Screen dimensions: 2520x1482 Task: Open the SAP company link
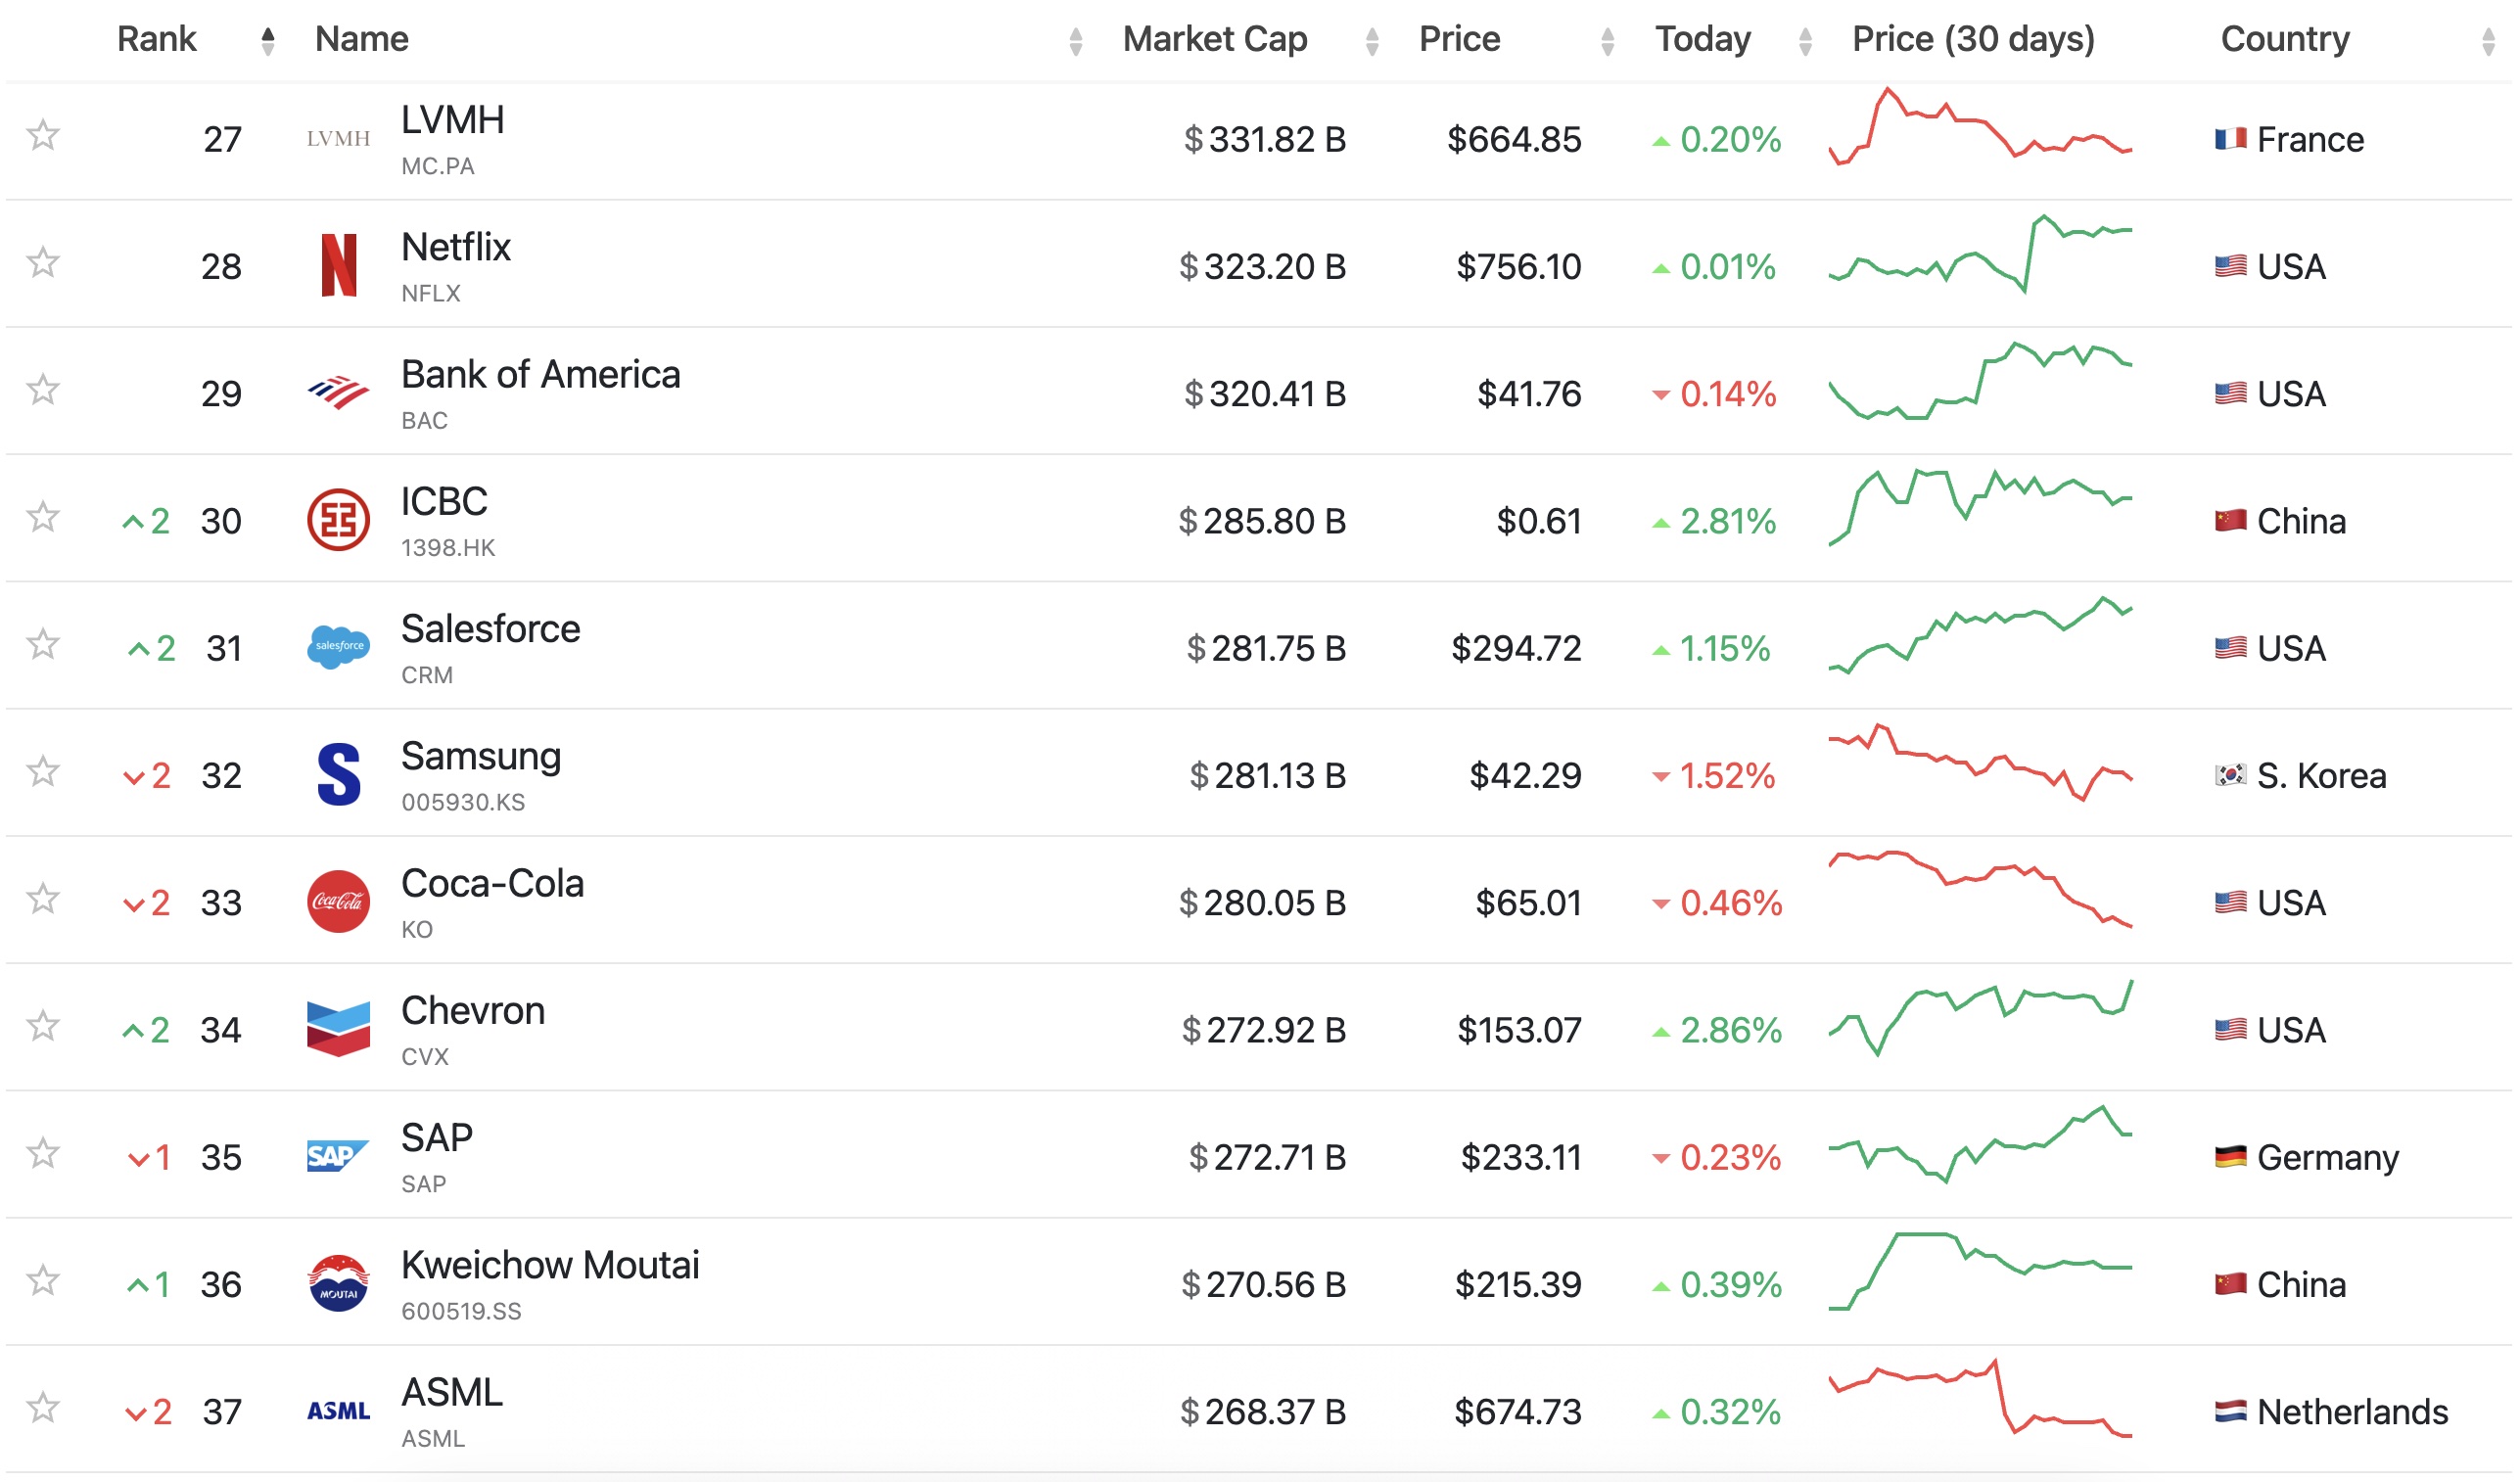click(436, 1138)
